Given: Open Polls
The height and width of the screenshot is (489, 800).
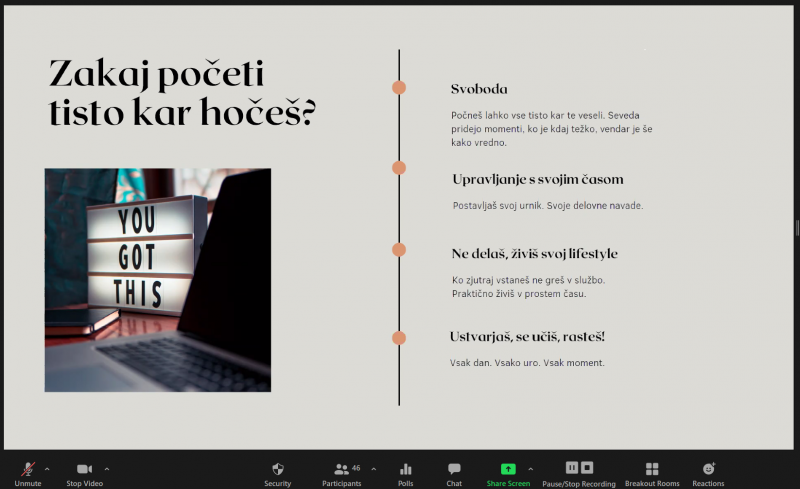Looking at the screenshot, I should click(x=406, y=474).
